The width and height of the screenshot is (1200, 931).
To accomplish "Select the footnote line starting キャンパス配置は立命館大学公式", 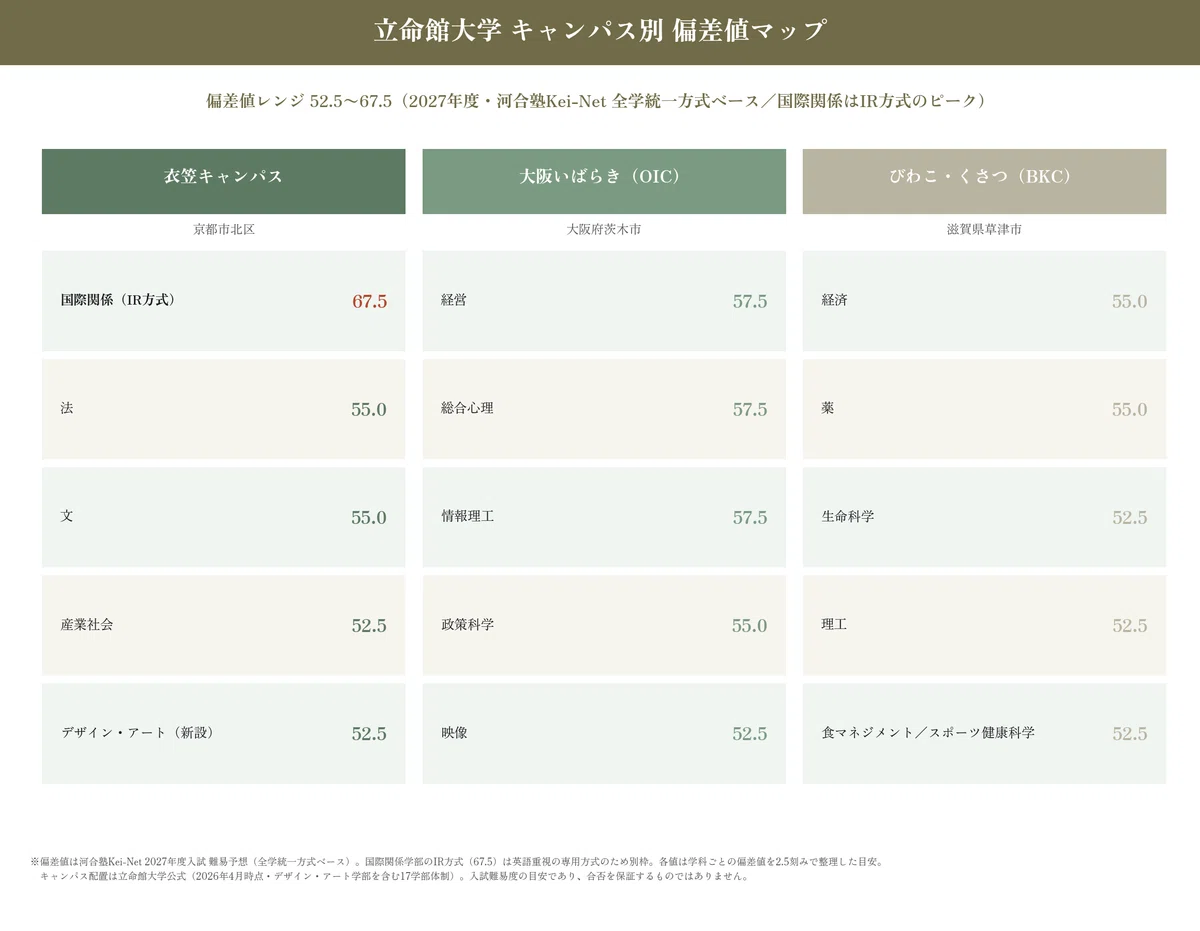I will [x=394, y=876].
